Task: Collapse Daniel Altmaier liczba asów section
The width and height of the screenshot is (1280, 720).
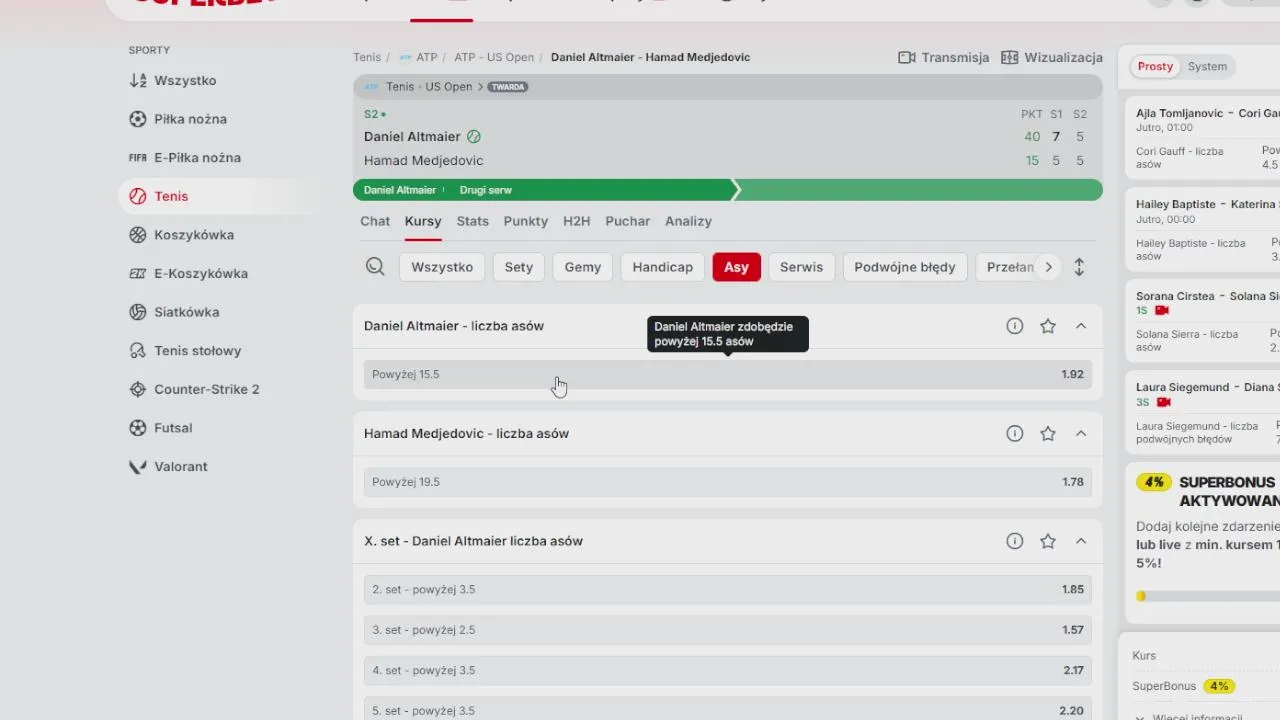Action: 1081,326
